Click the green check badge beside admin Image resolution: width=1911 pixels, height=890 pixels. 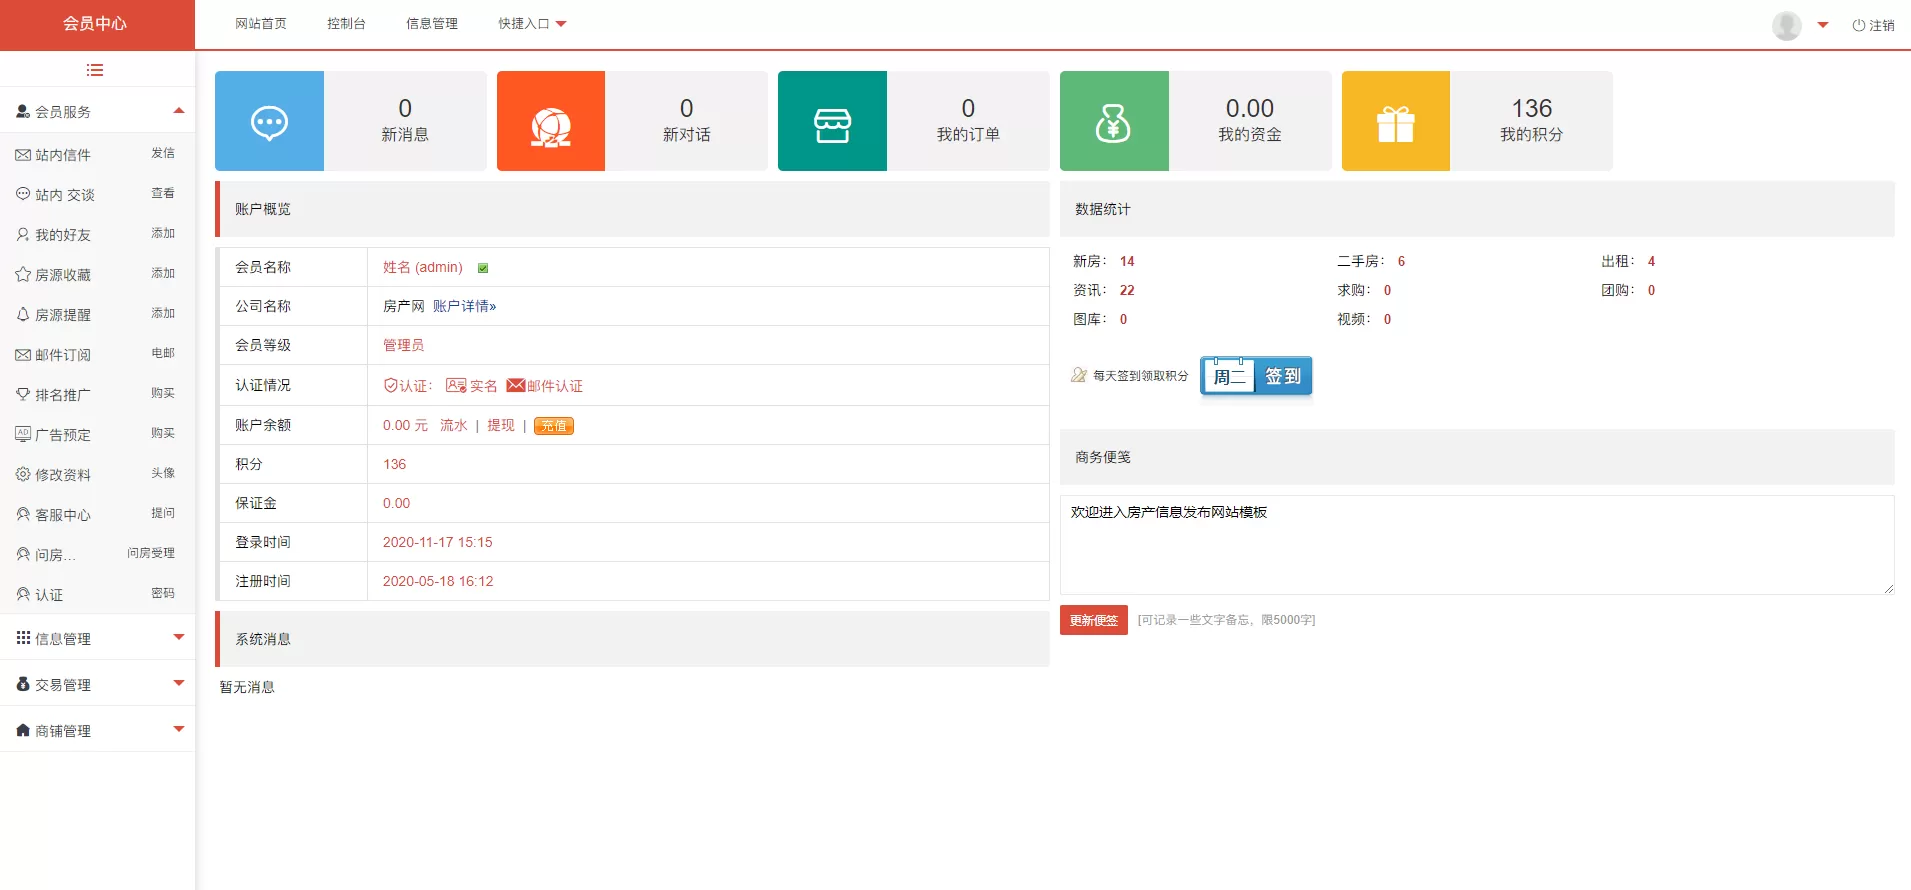point(483,268)
